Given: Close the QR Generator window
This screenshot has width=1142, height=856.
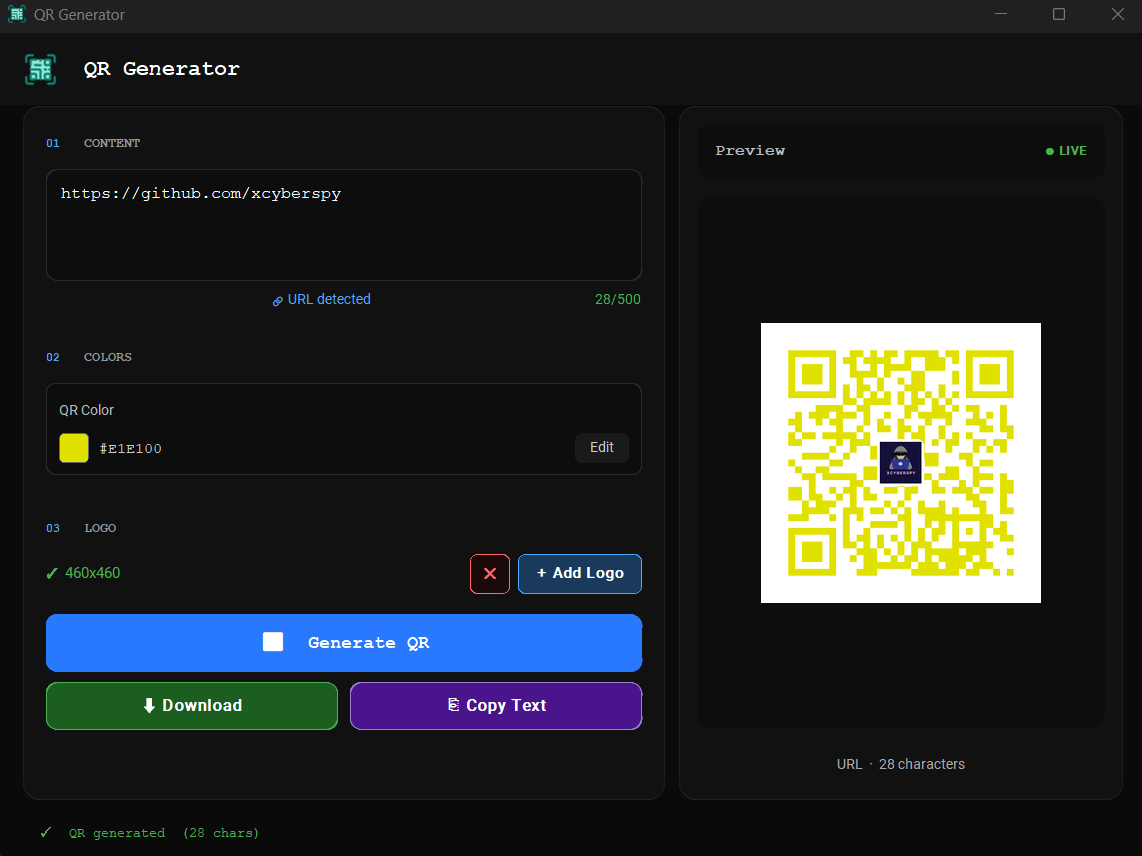Looking at the screenshot, I should click(x=1118, y=14).
